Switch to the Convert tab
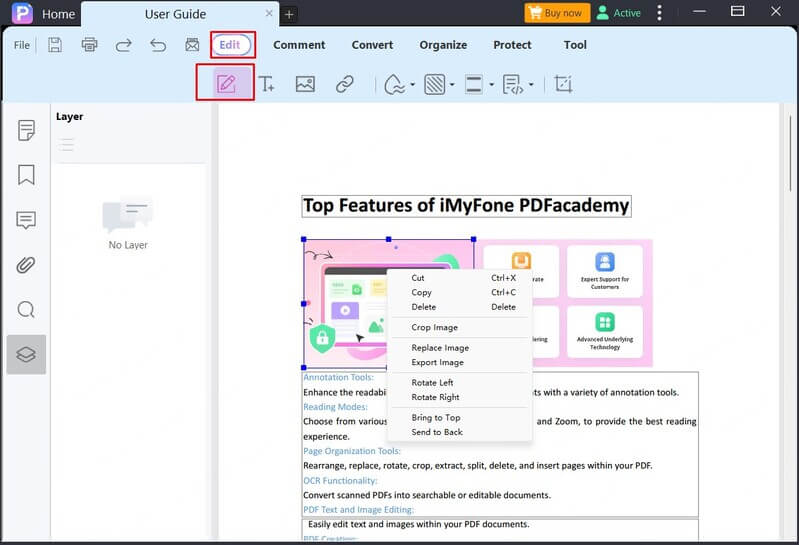Screen dimensions: 799x545 pyautogui.click(x=372, y=45)
